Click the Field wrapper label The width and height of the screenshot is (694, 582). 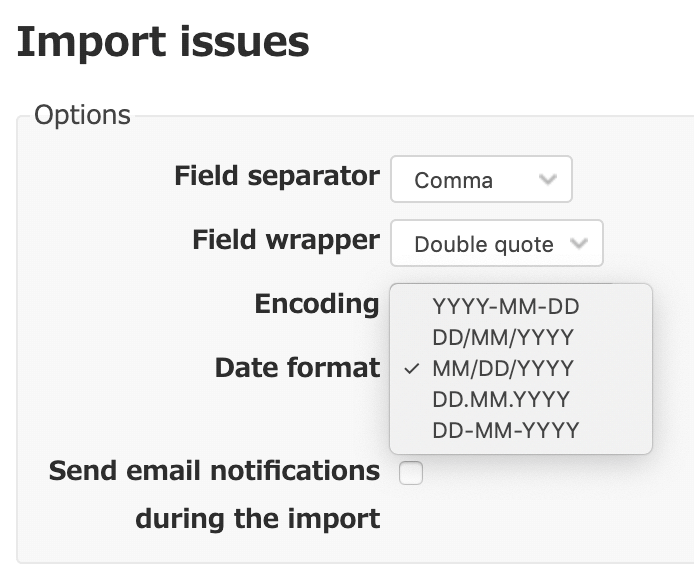point(286,240)
